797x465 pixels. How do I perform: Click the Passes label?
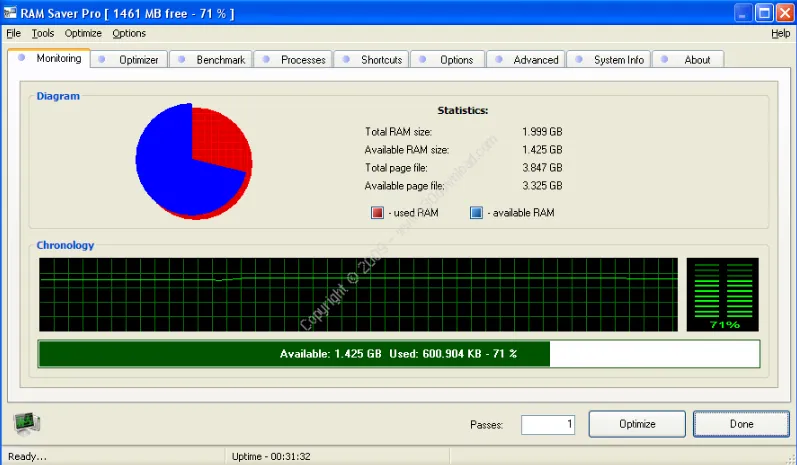coord(486,424)
